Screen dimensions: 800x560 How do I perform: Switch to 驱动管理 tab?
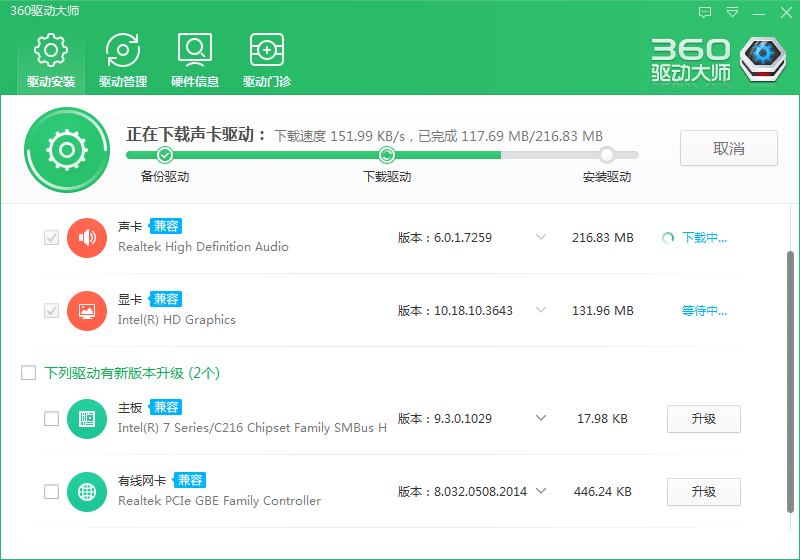pos(123,60)
